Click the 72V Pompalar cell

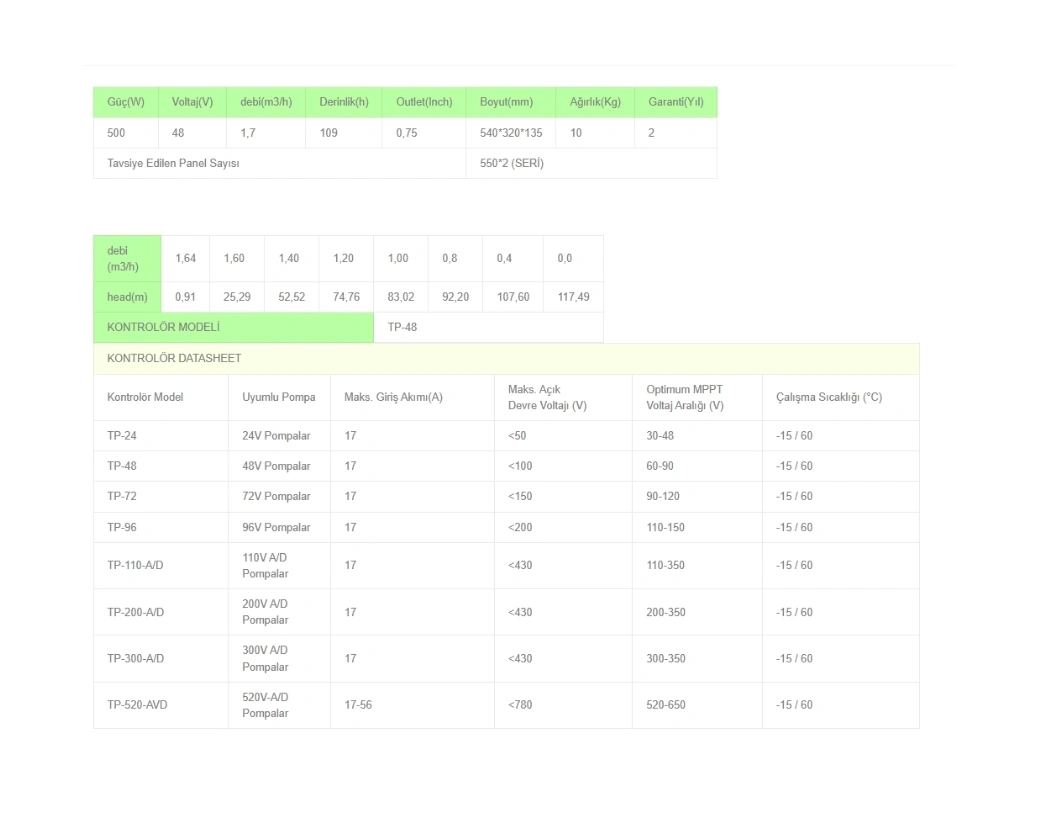pyautogui.click(x=276, y=496)
